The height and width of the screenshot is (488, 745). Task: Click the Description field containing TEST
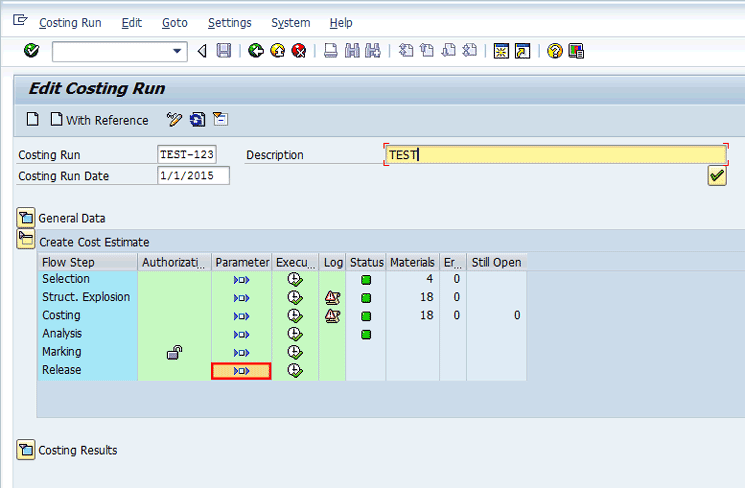(x=555, y=154)
